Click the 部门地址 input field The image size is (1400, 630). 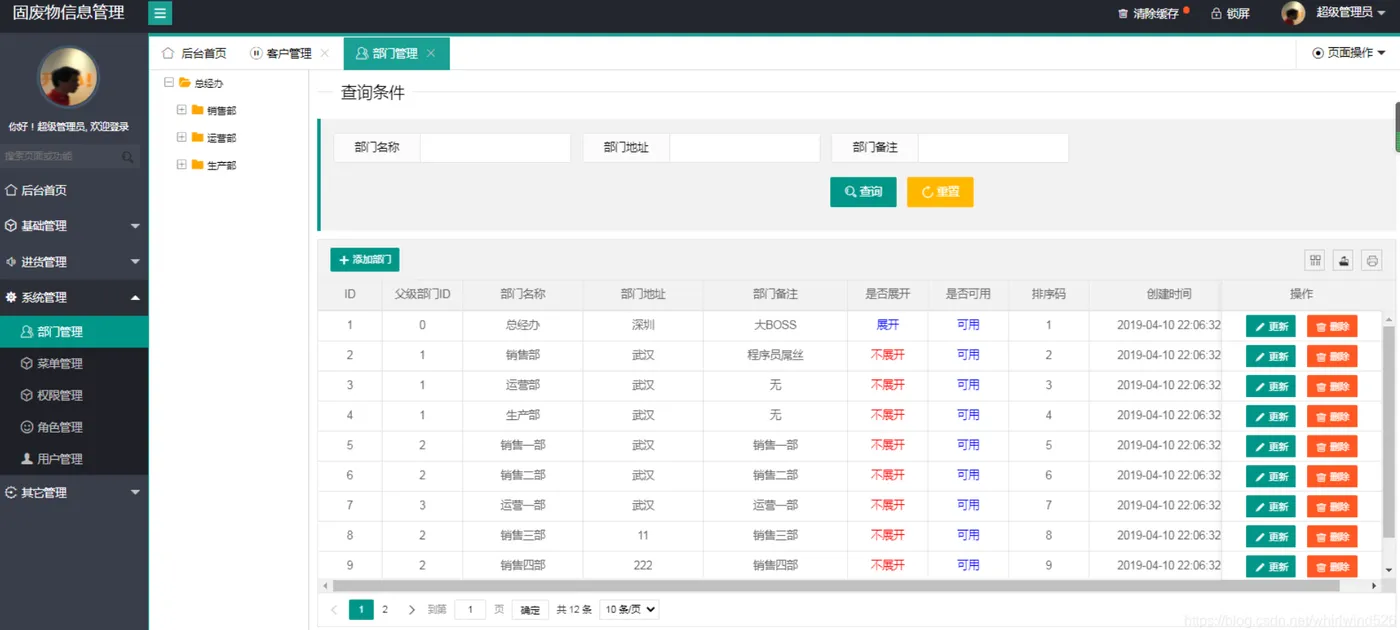[x=745, y=148]
